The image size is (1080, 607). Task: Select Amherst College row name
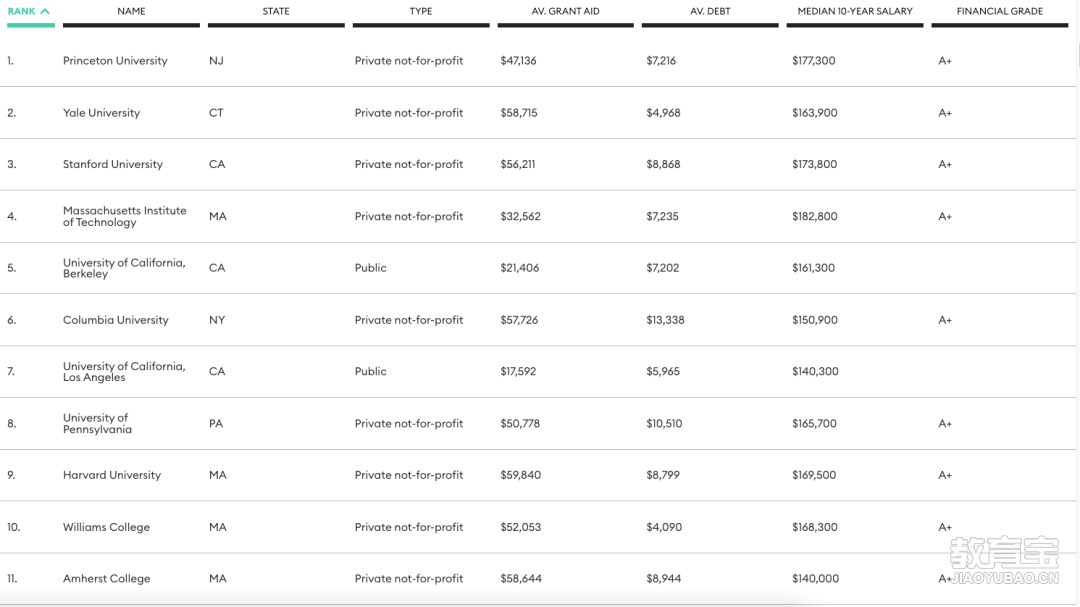(x=106, y=579)
